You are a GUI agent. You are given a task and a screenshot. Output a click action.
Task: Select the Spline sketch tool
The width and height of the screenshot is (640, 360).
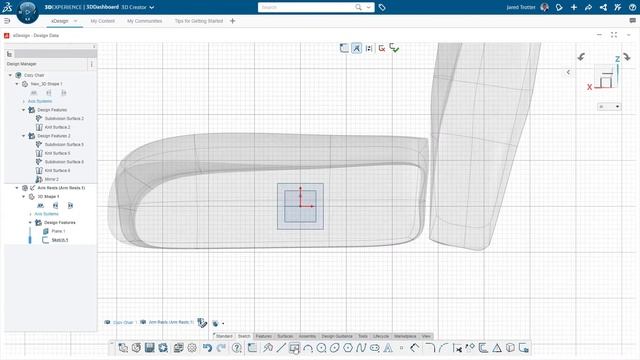tap(361, 348)
